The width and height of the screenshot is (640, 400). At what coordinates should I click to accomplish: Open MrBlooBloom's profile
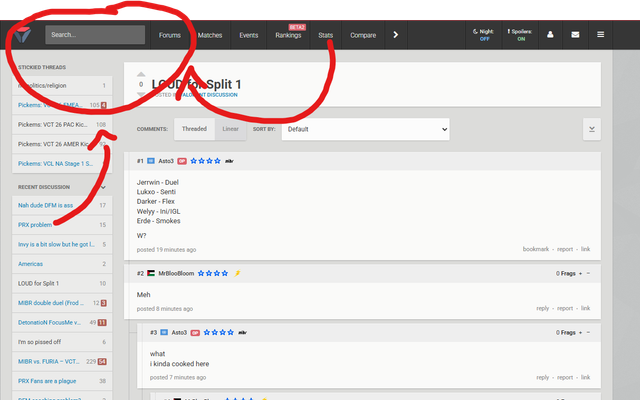176,273
